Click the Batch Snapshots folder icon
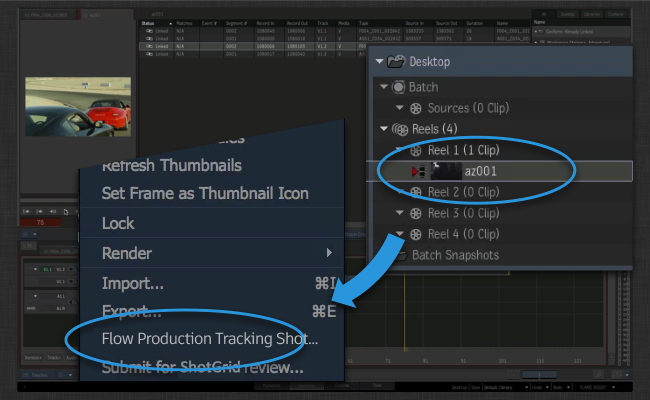The width and height of the screenshot is (650, 400). pyautogui.click(x=401, y=255)
